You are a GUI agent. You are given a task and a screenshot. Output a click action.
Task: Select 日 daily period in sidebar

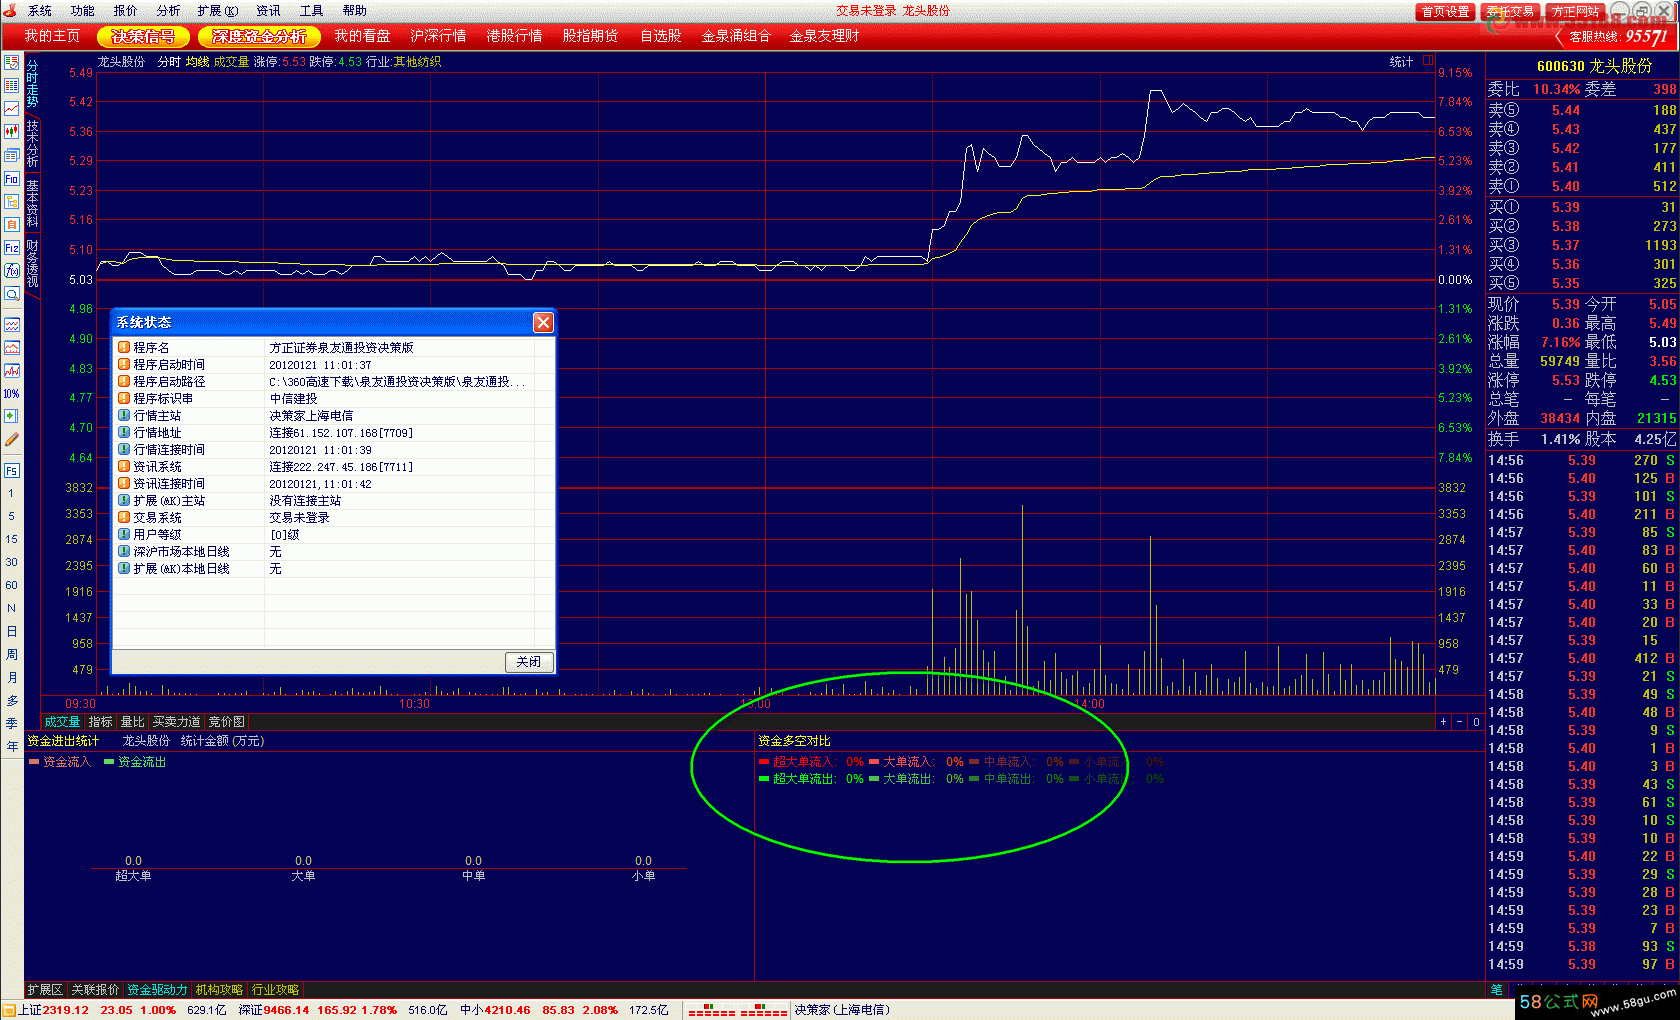pos(12,631)
